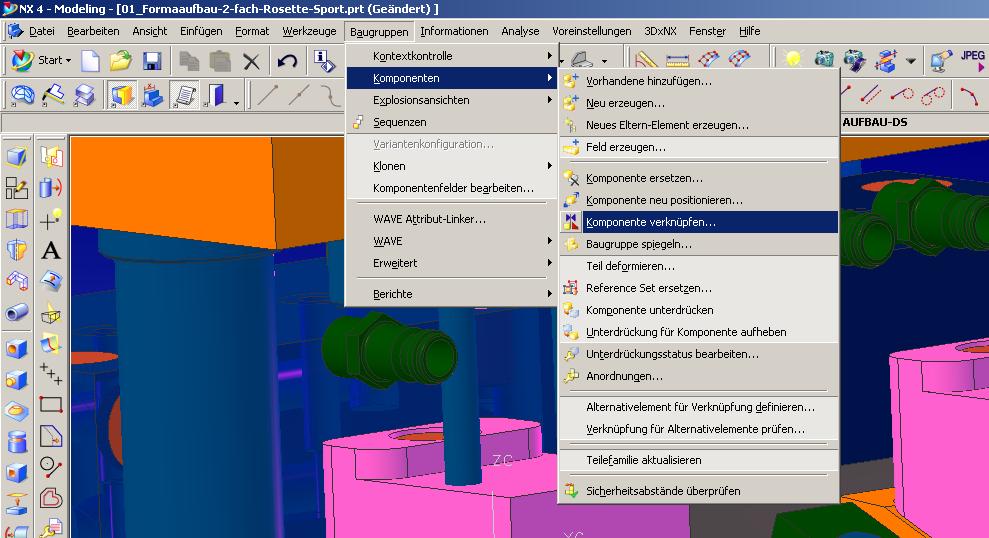
Task: Open the Voreinstellungen menu
Action: (592, 31)
